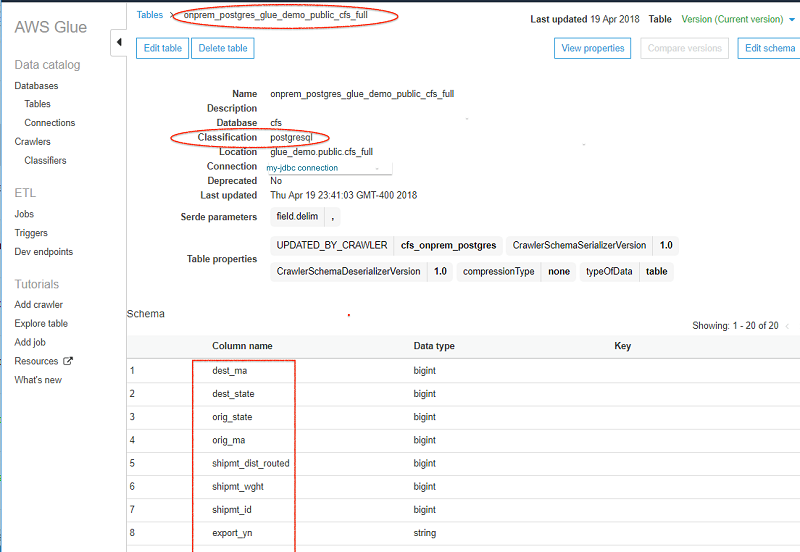This screenshot has width=800, height=552.
Task: Click the CrawlerSchemaSerializerVersion property
Action: (579, 245)
